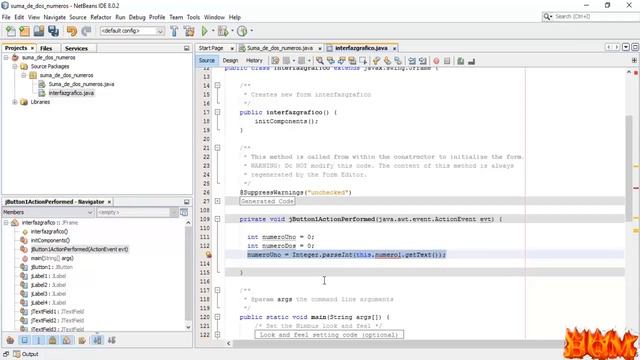The width and height of the screenshot is (640, 360).
Task: Open the Tools menu
Action: (193, 17)
